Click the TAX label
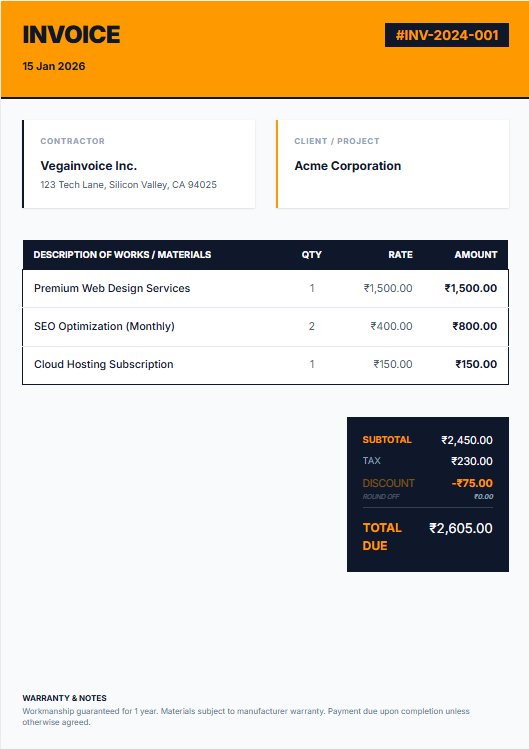 (x=371, y=460)
